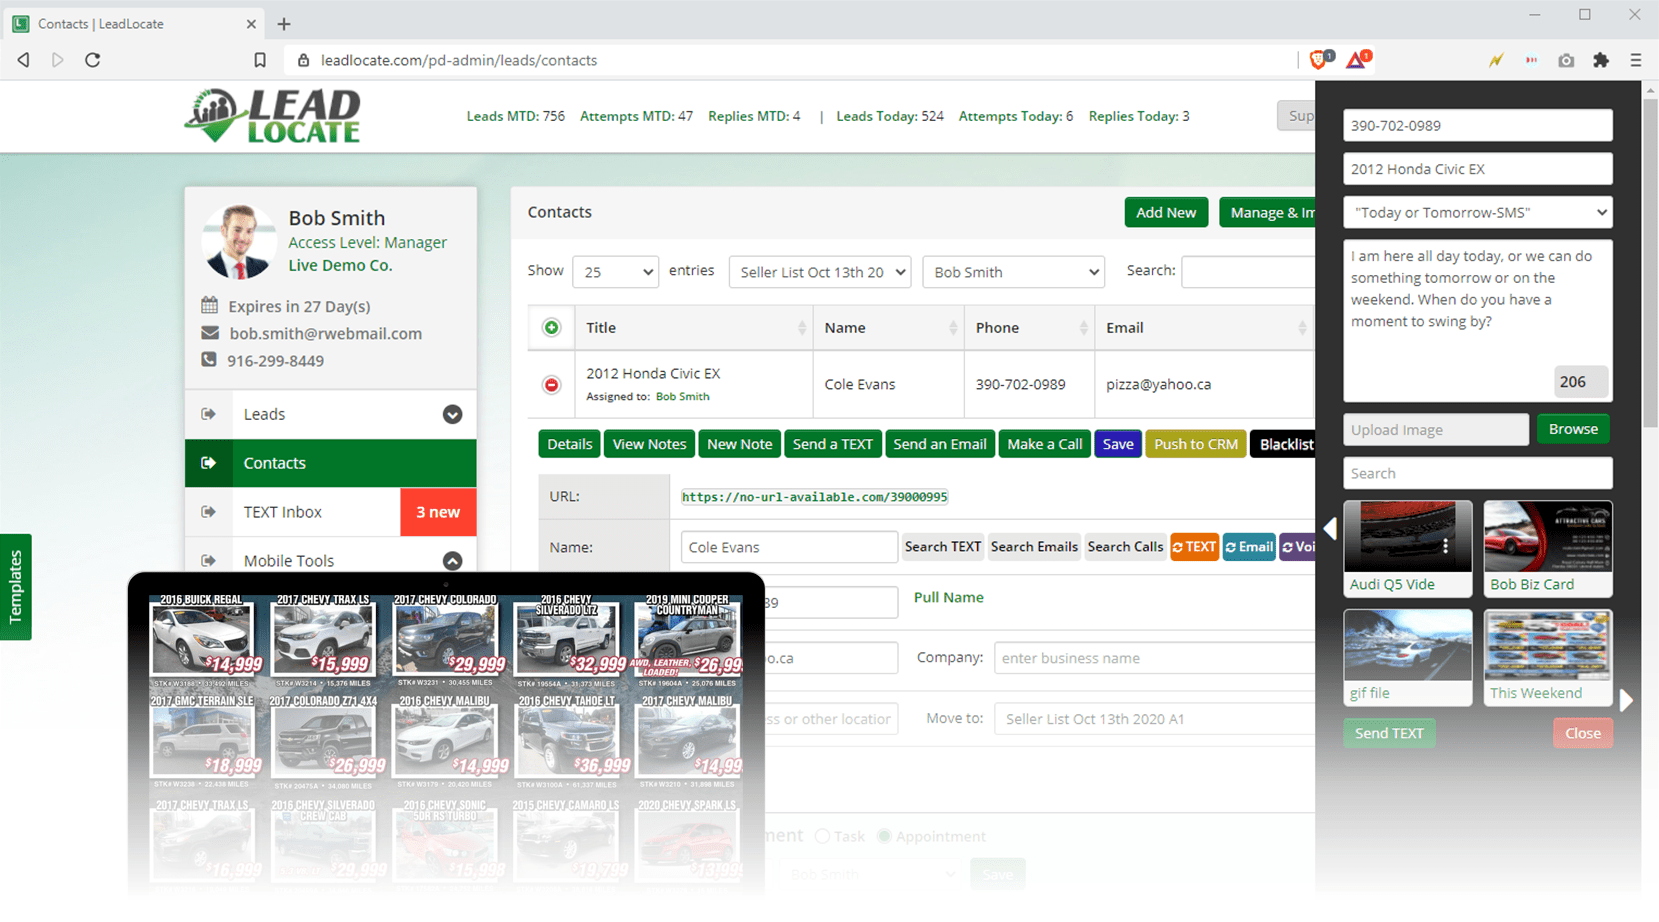The width and height of the screenshot is (1659, 922).
Task: Click the Blacklist button
Action: point(1284,444)
